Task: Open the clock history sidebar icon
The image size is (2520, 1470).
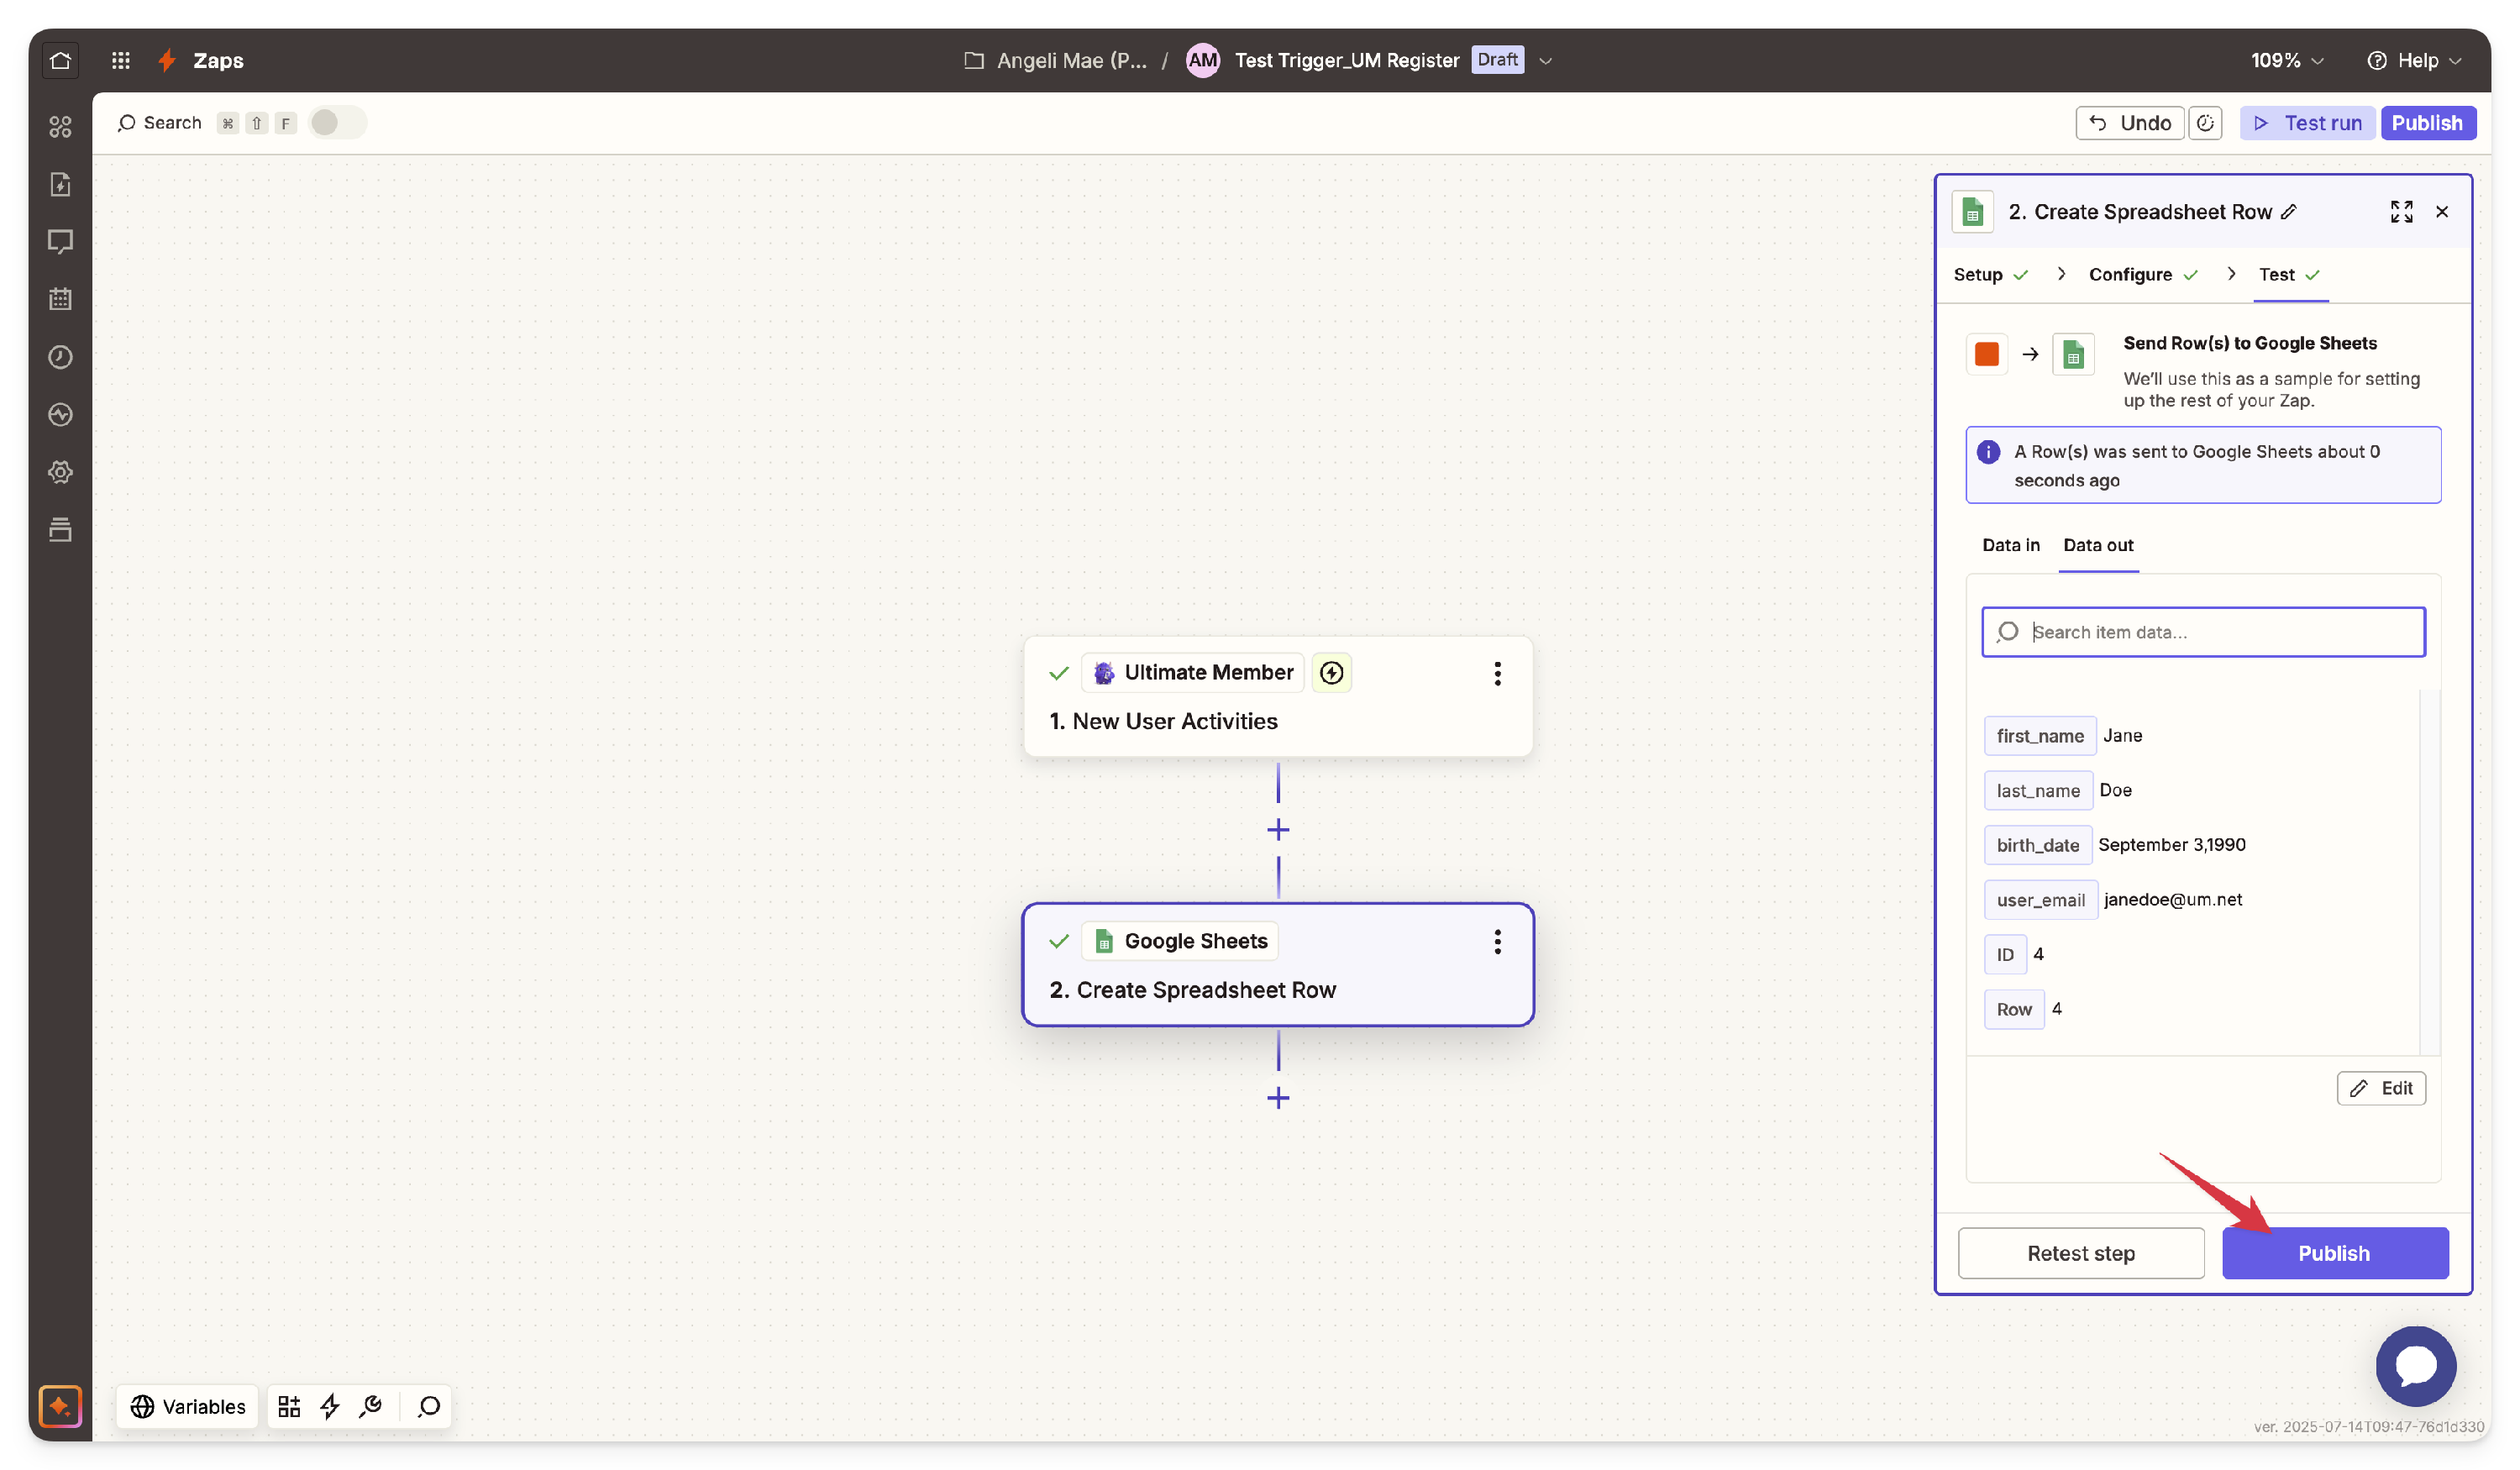Action: 60,357
